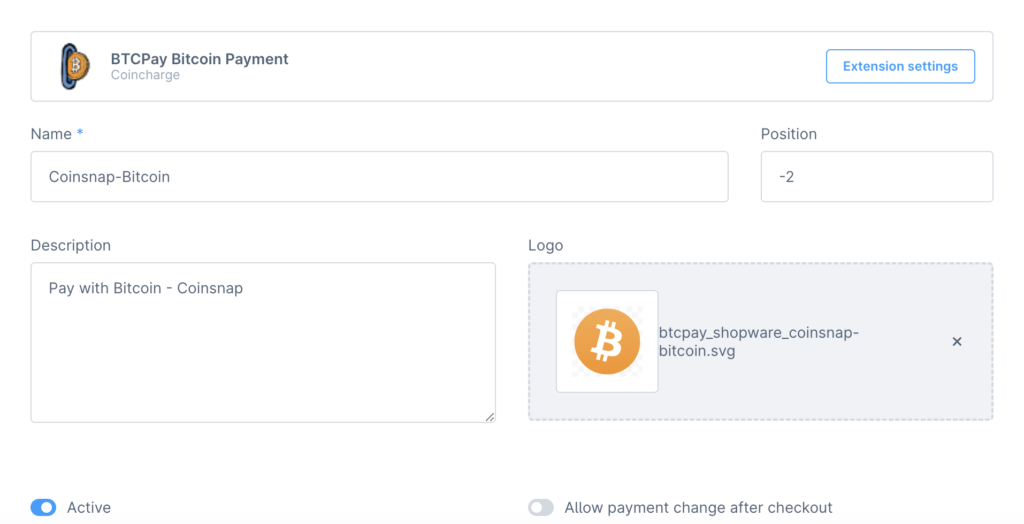This screenshot has width=1024, height=524.
Task: Click the Logo section label
Action: pos(545,245)
